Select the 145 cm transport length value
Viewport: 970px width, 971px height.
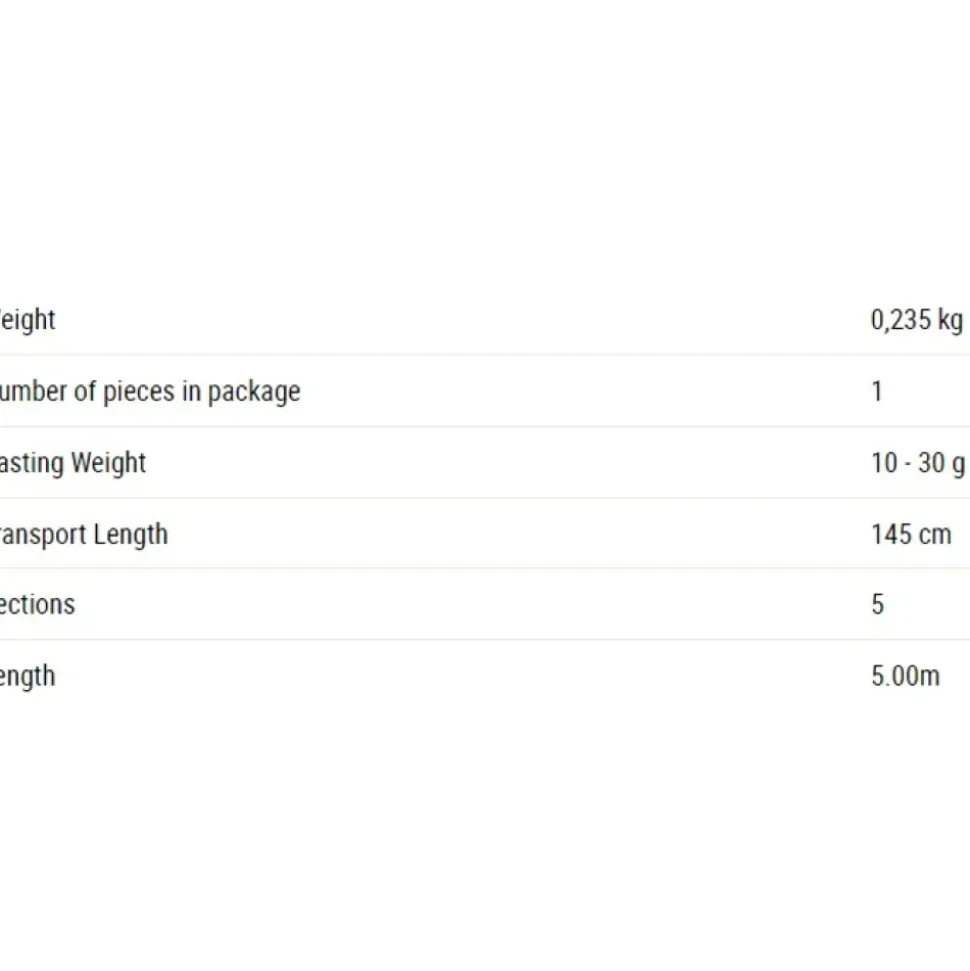911,534
